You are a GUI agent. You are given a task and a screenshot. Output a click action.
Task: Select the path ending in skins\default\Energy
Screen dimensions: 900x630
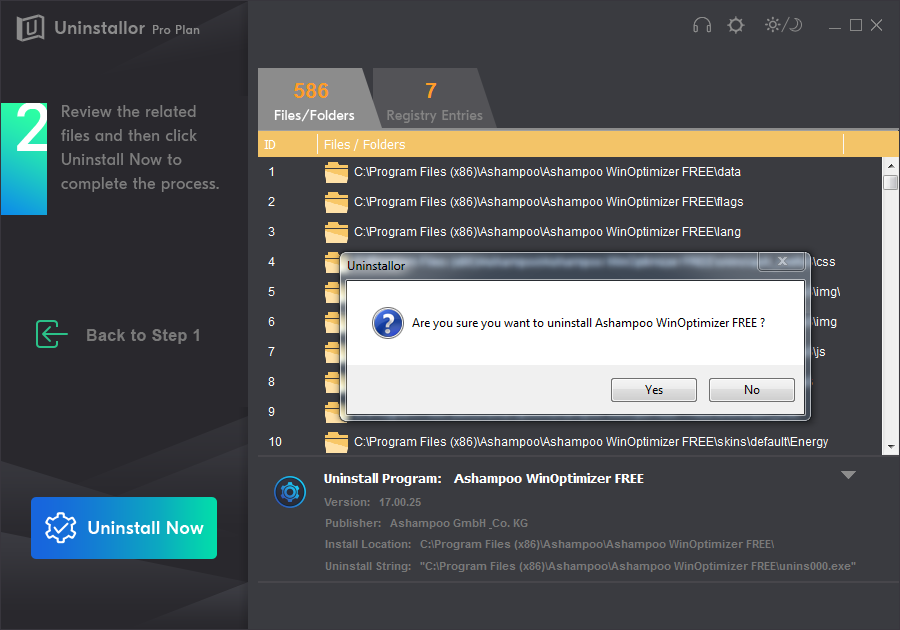coord(591,442)
